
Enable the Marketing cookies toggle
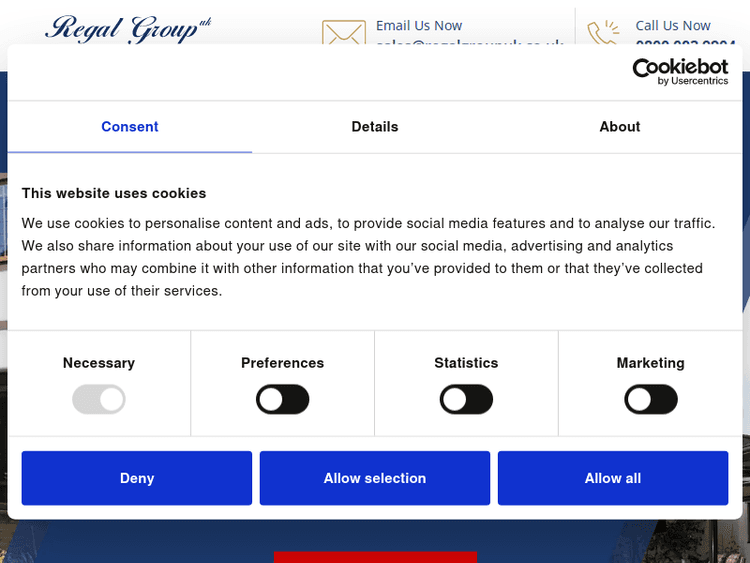click(x=651, y=401)
